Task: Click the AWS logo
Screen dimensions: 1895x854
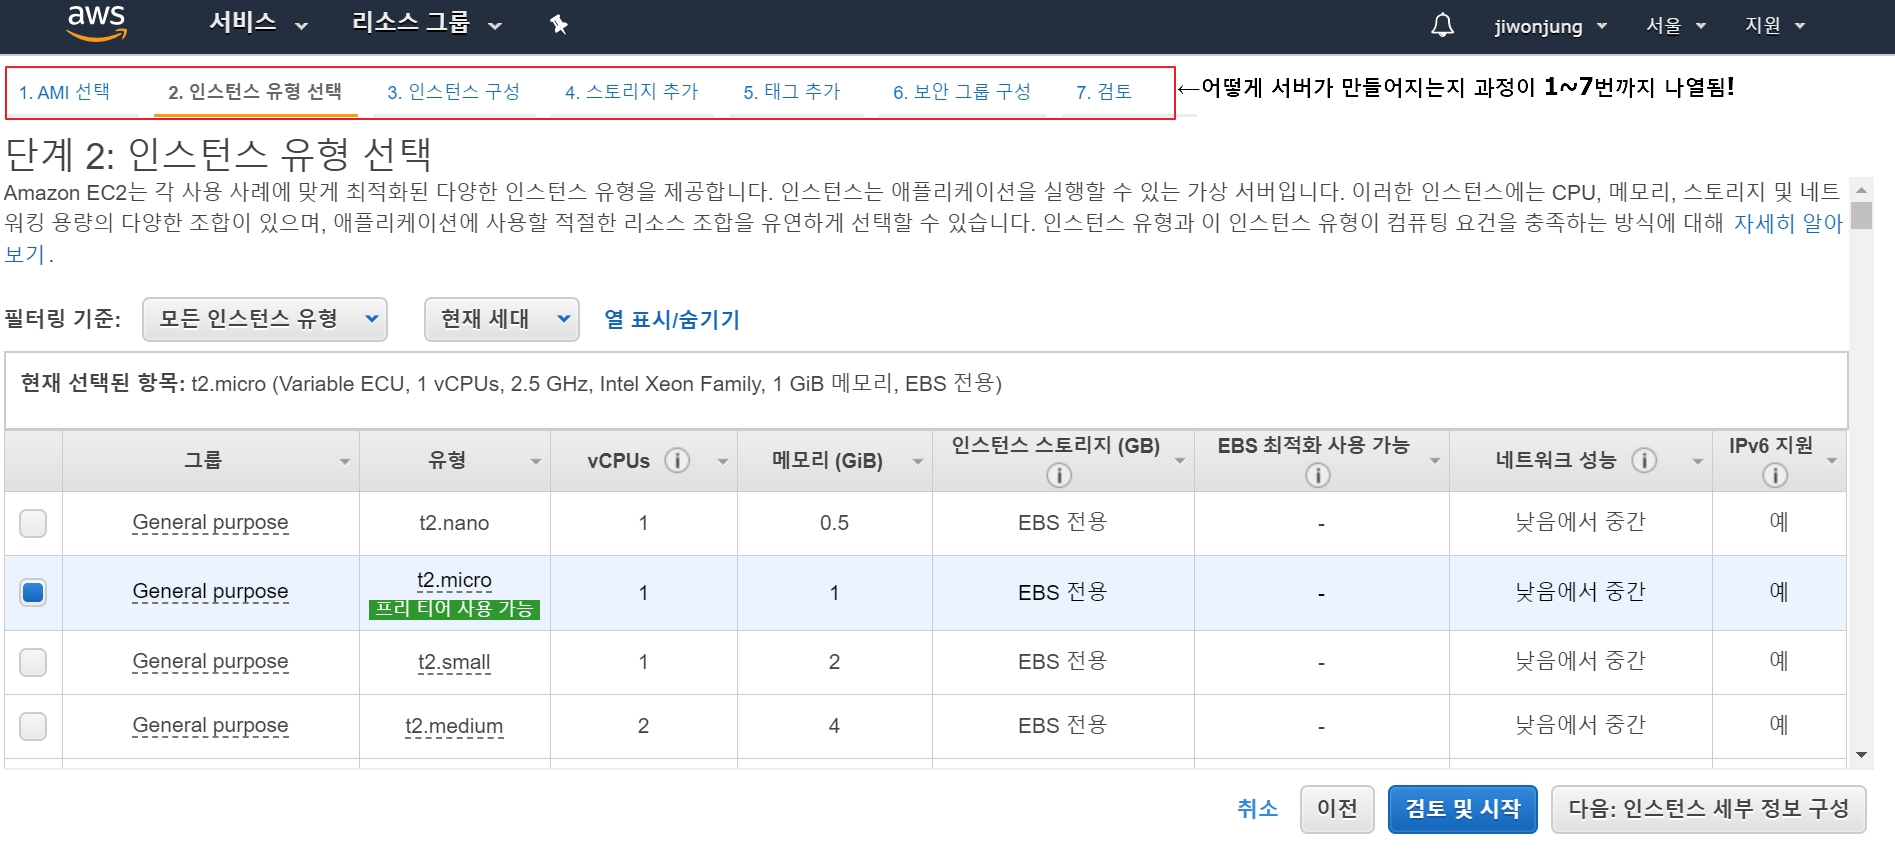Action: [97, 24]
